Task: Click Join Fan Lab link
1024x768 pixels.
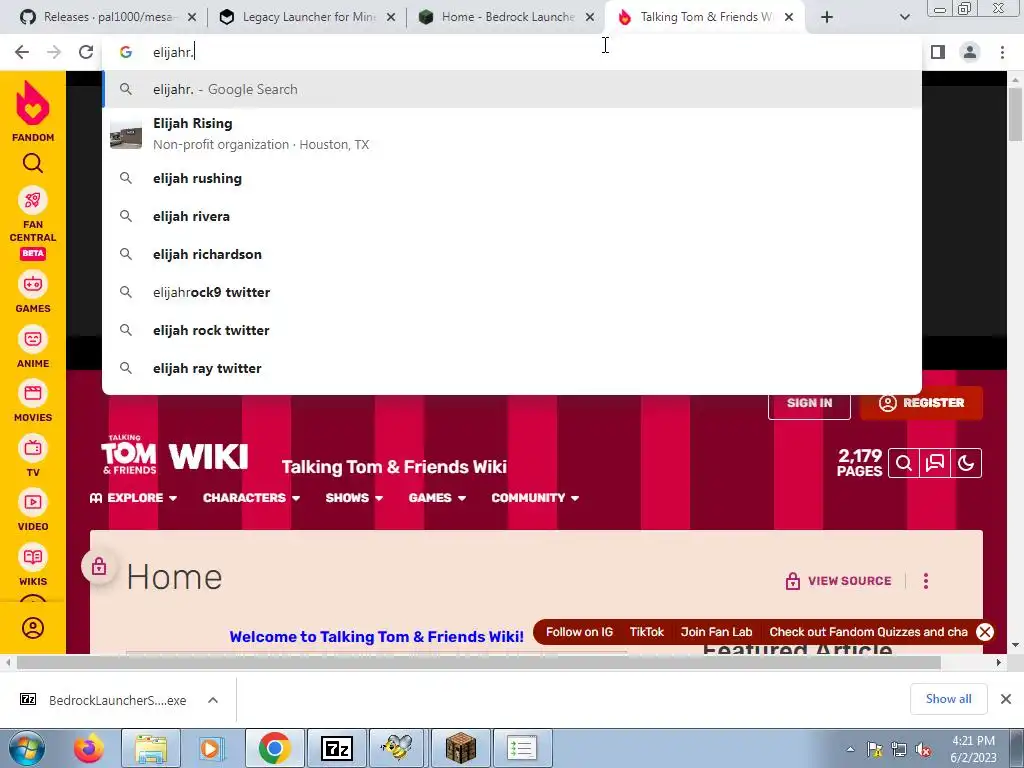Action: pyautogui.click(x=716, y=632)
